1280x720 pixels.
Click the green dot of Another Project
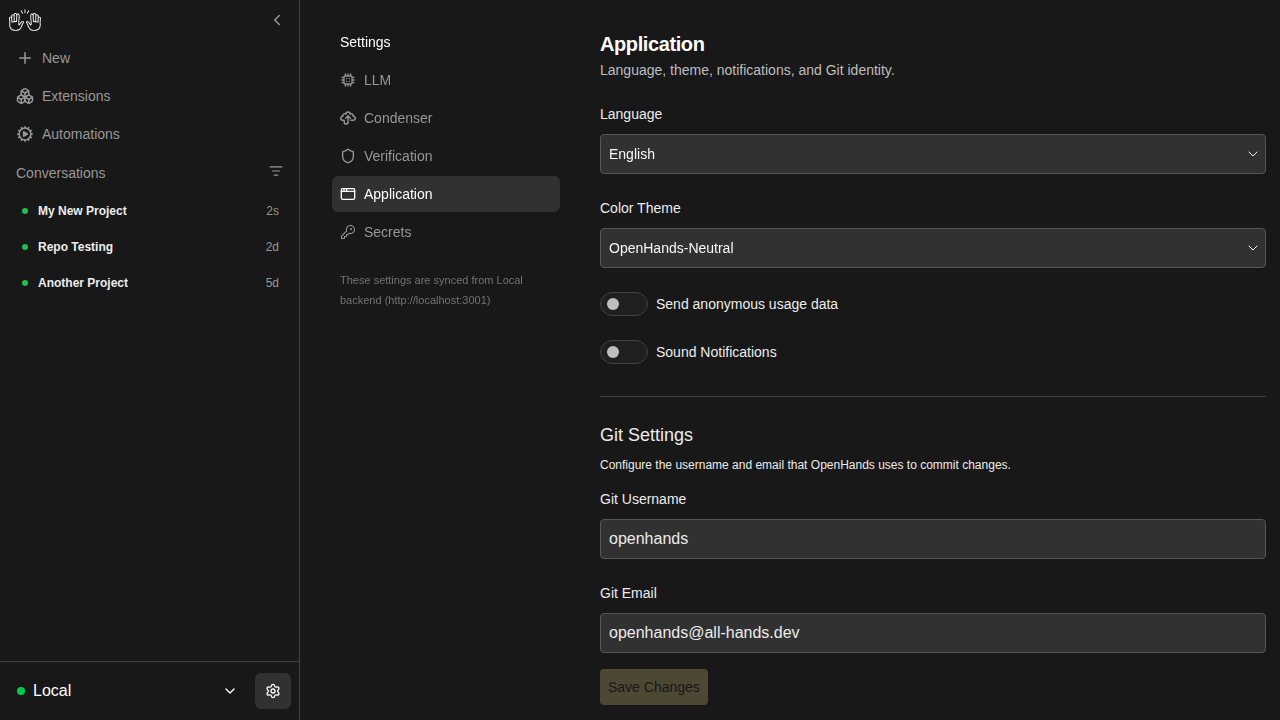25,283
